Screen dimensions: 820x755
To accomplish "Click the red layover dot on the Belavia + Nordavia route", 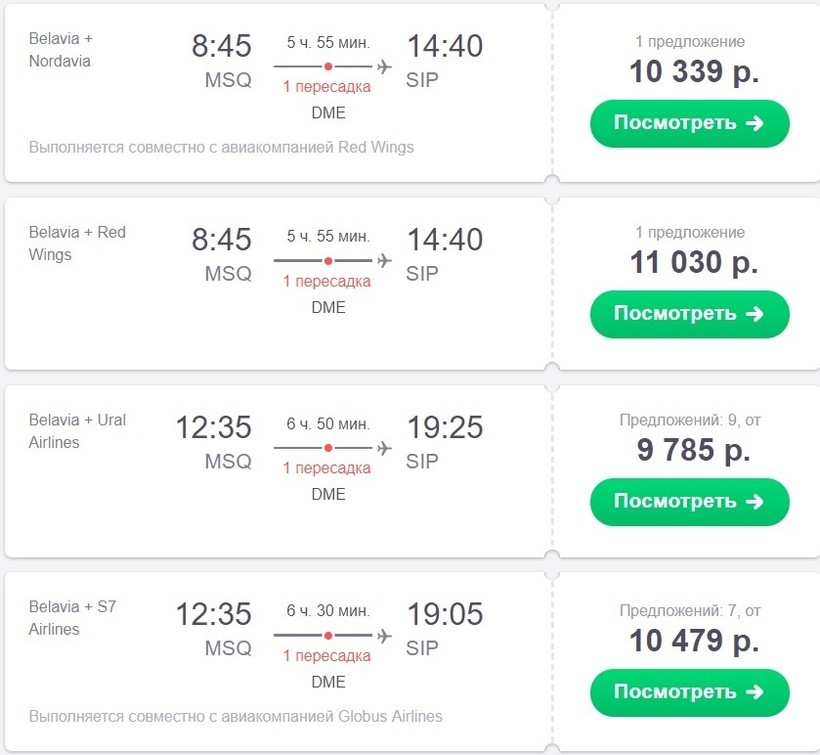I will coord(328,67).
